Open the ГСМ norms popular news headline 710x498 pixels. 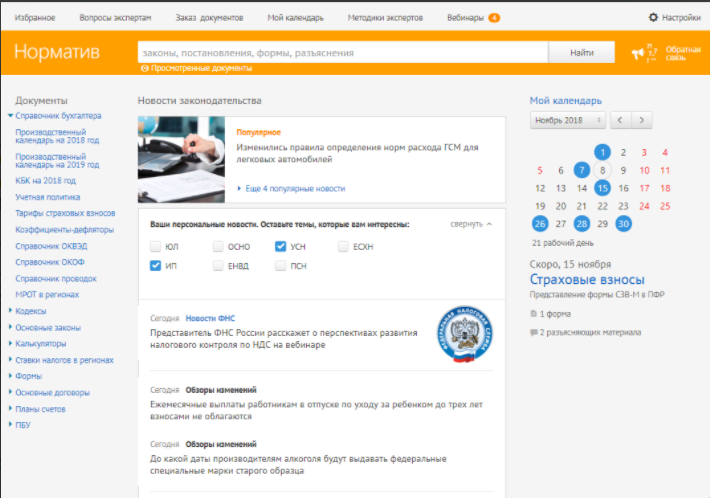pos(357,153)
